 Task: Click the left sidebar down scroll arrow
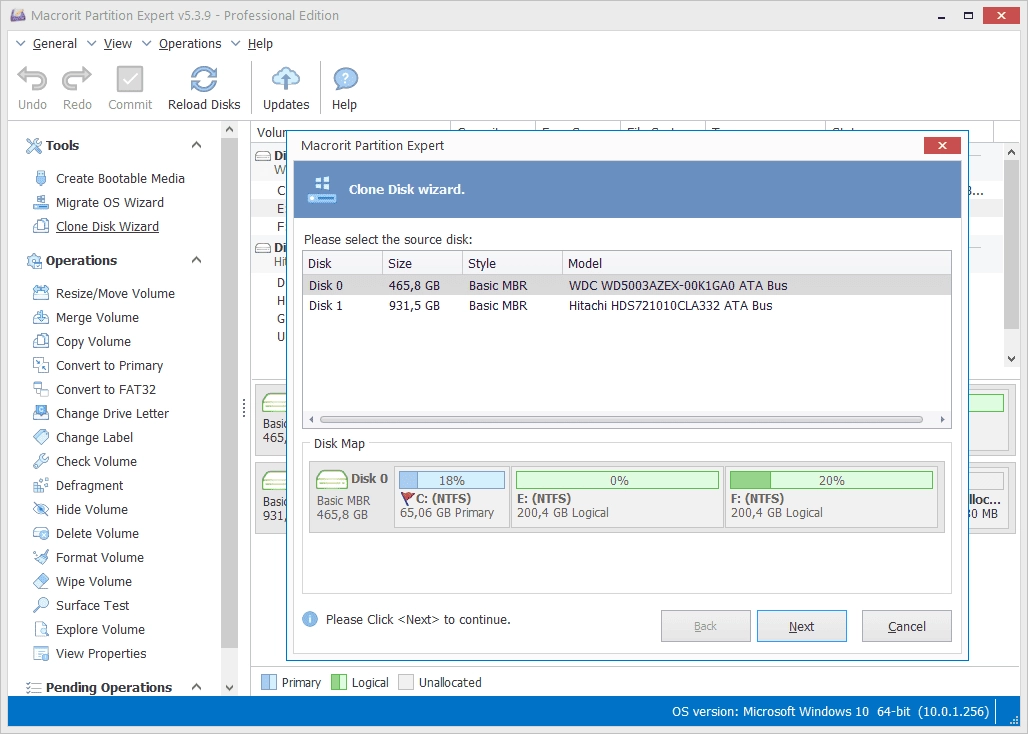[x=229, y=687]
